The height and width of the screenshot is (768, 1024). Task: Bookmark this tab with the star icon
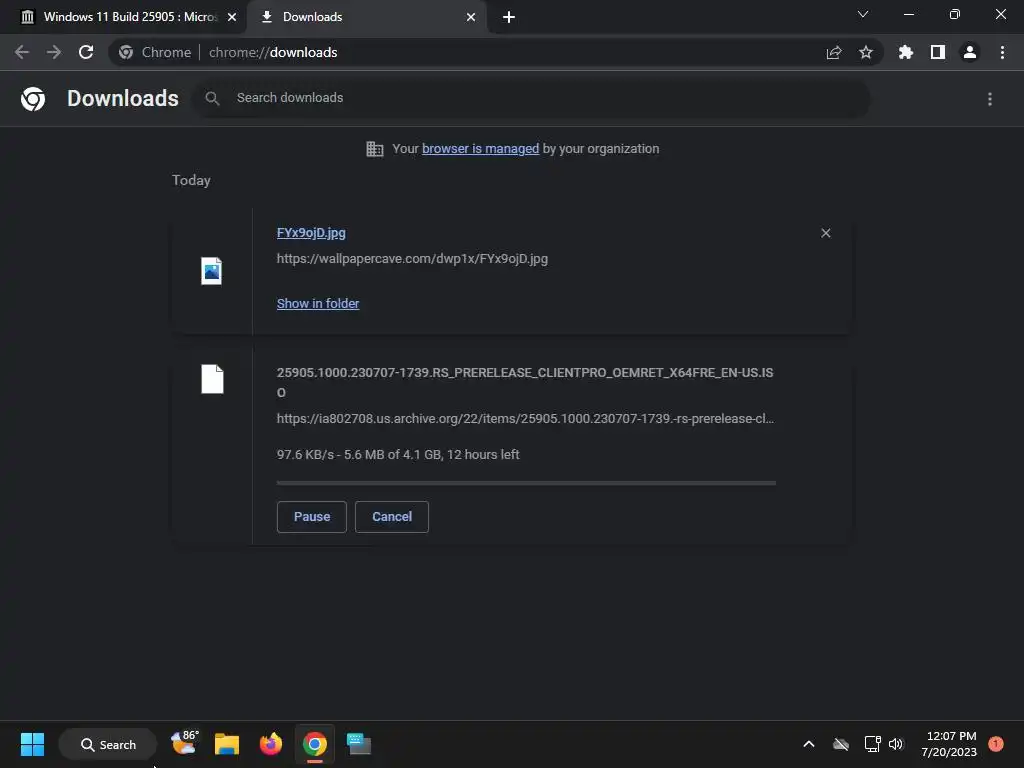(866, 52)
